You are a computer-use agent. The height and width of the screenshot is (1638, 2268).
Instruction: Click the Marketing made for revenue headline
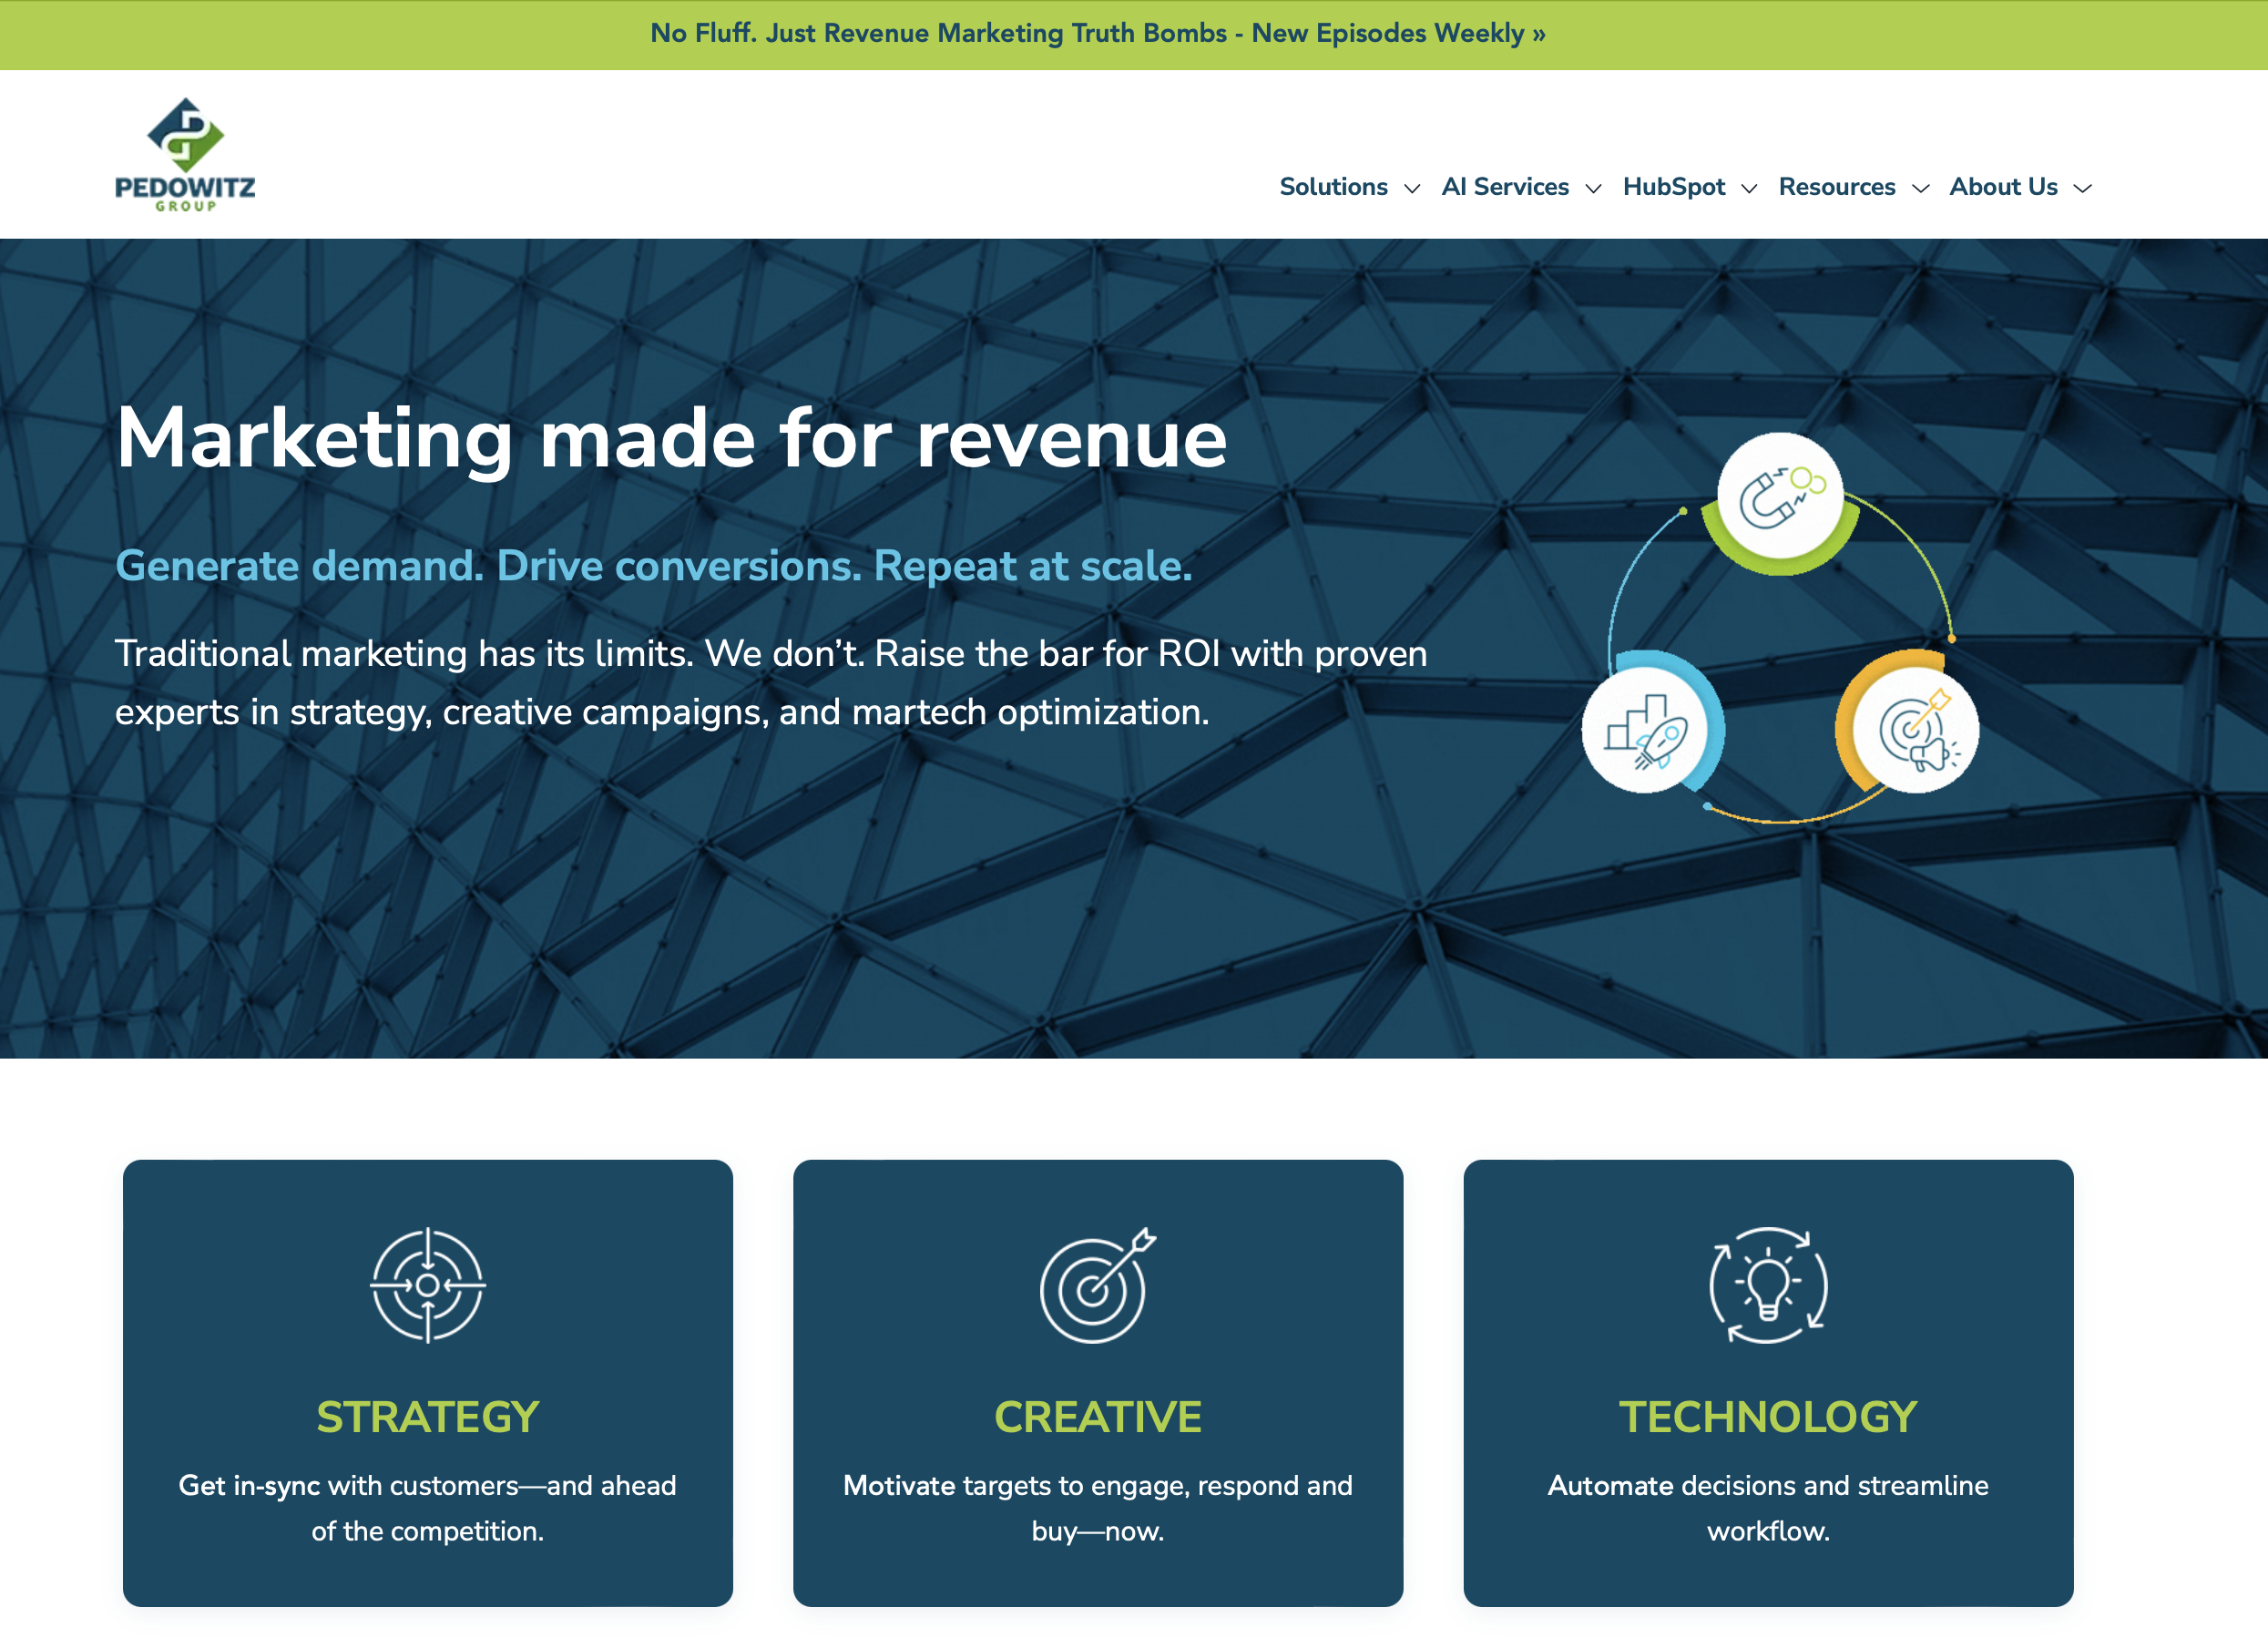coord(671,438)
